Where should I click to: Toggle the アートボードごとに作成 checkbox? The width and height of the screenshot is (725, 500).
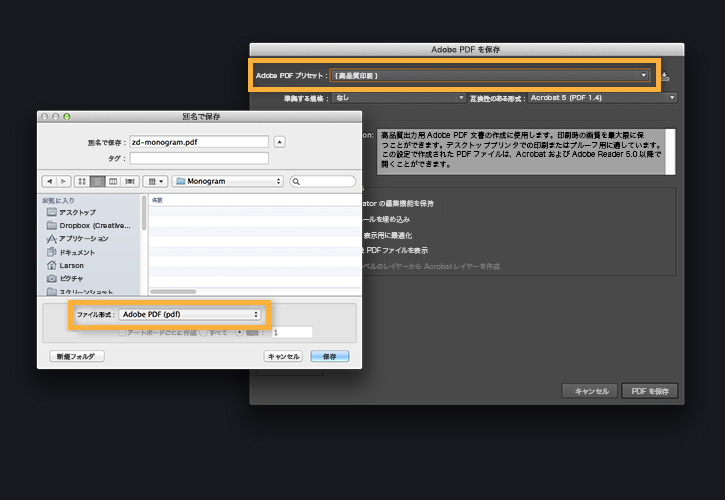click(x=122, y=333)
